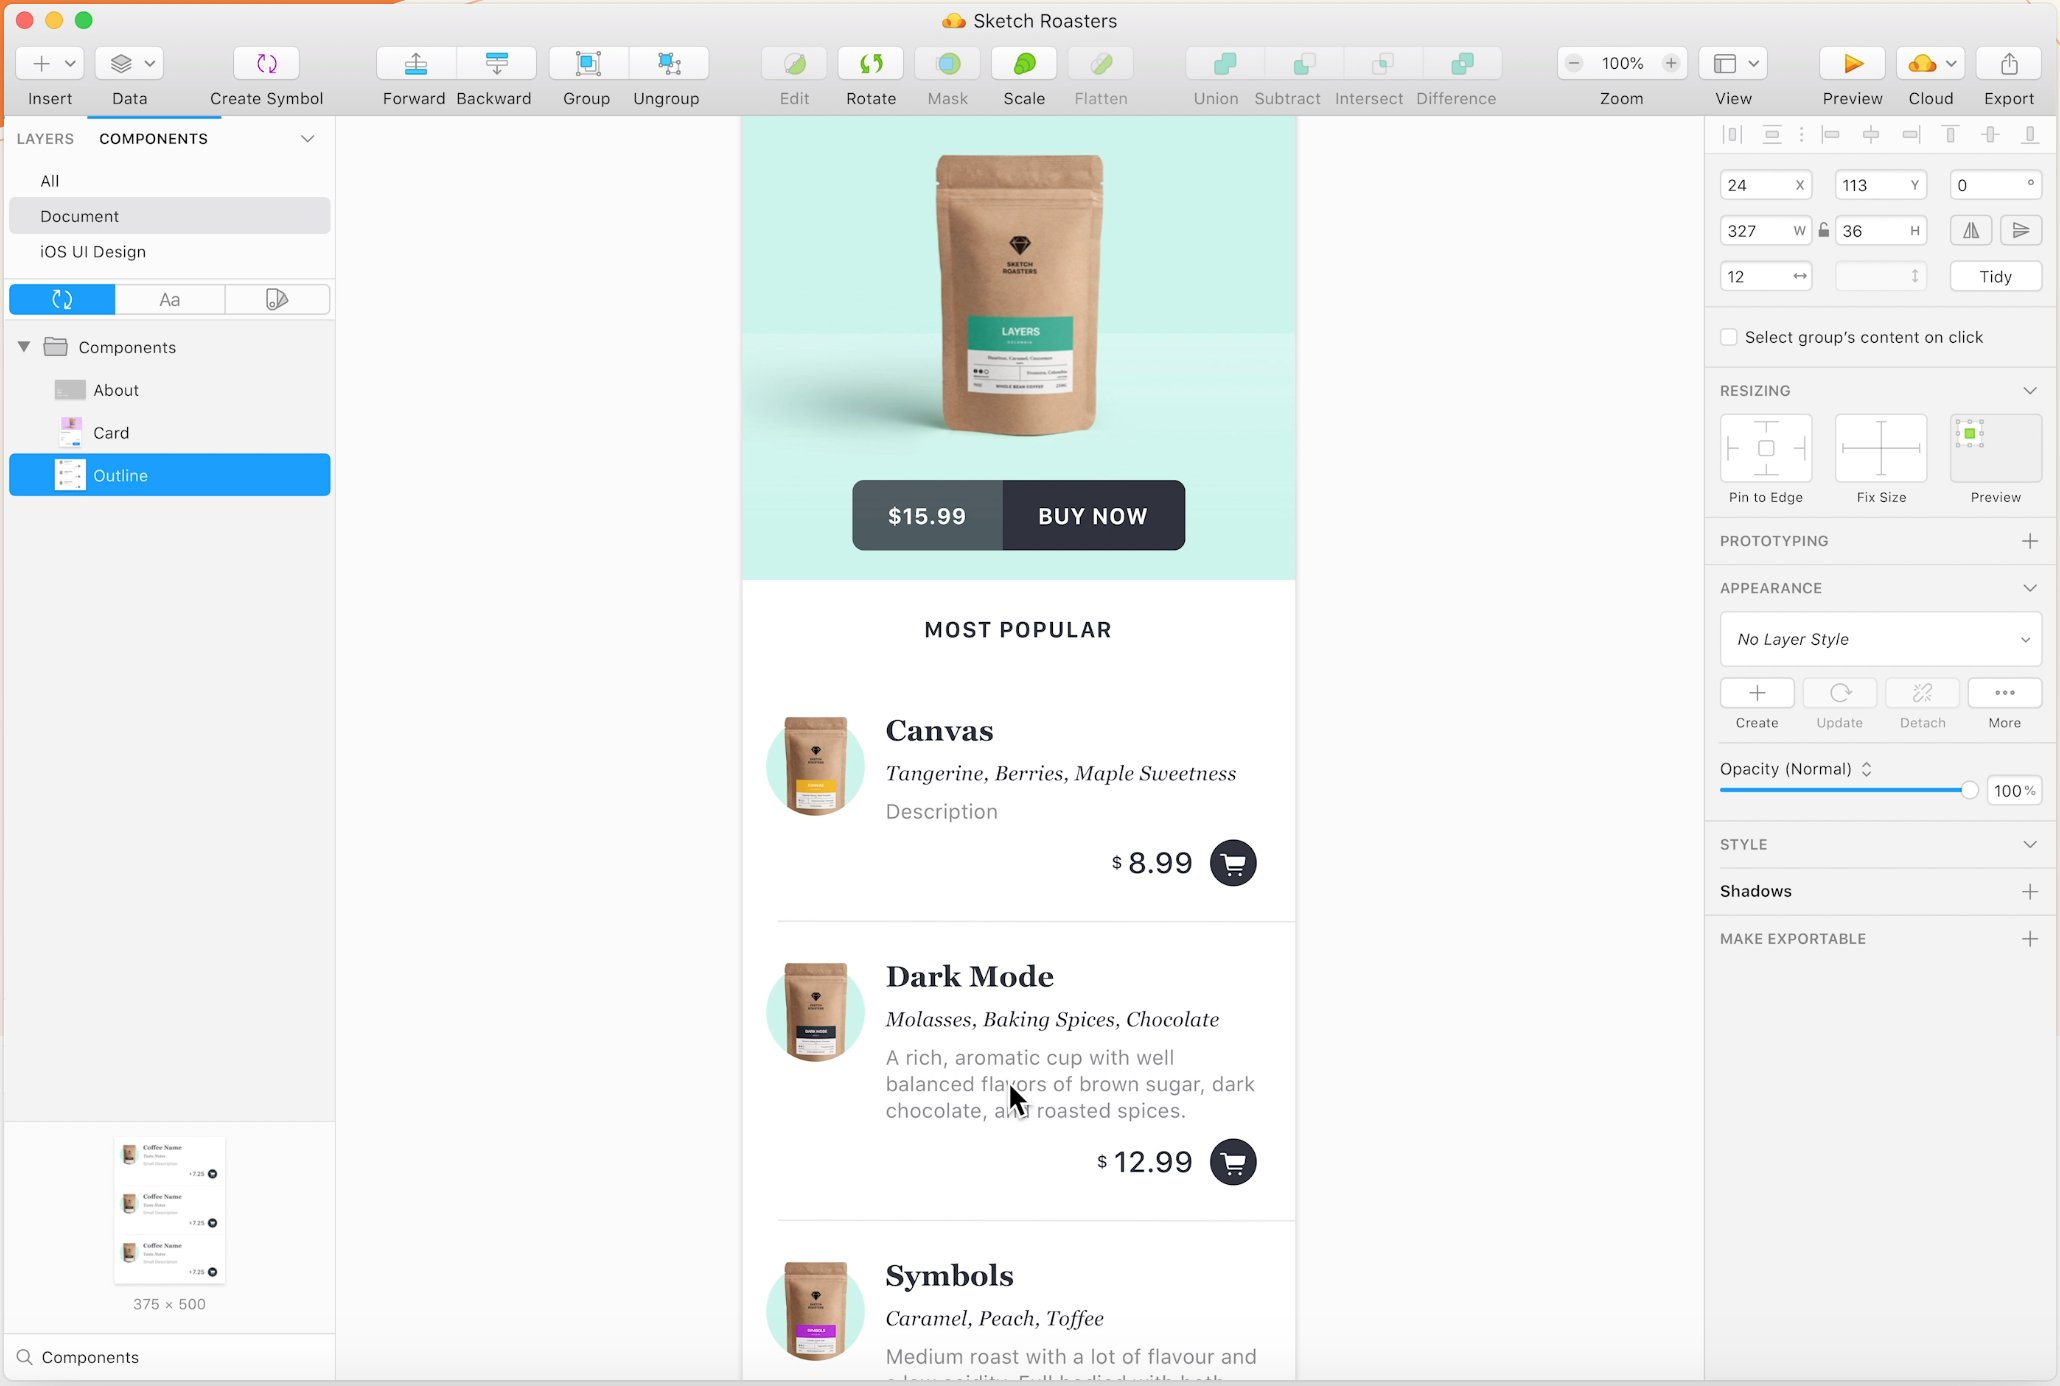Screen dimensions: 2060x1386
Task: Open the Preview play icon
Action: (1852, 64)
